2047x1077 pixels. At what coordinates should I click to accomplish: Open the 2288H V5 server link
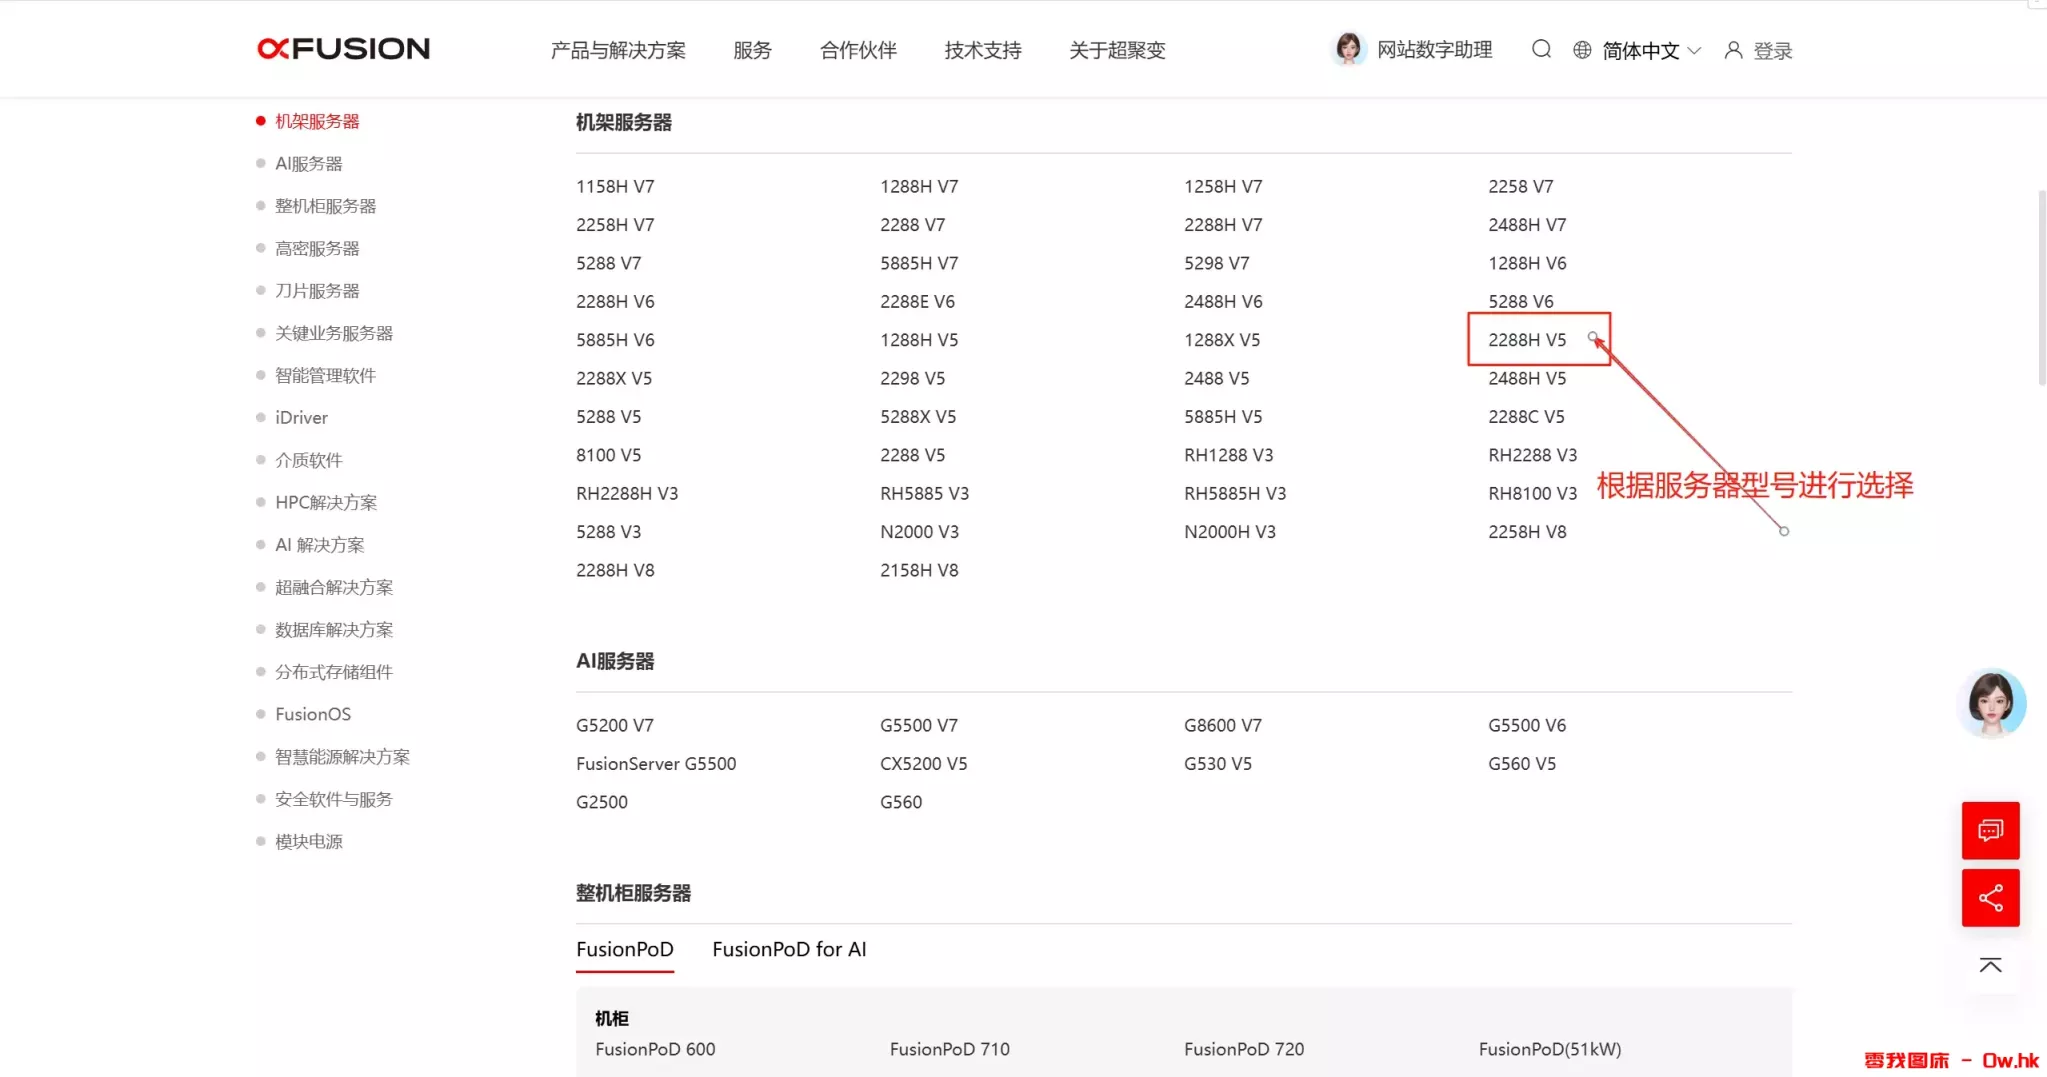pyautogui.click(x=1526, y=340)
